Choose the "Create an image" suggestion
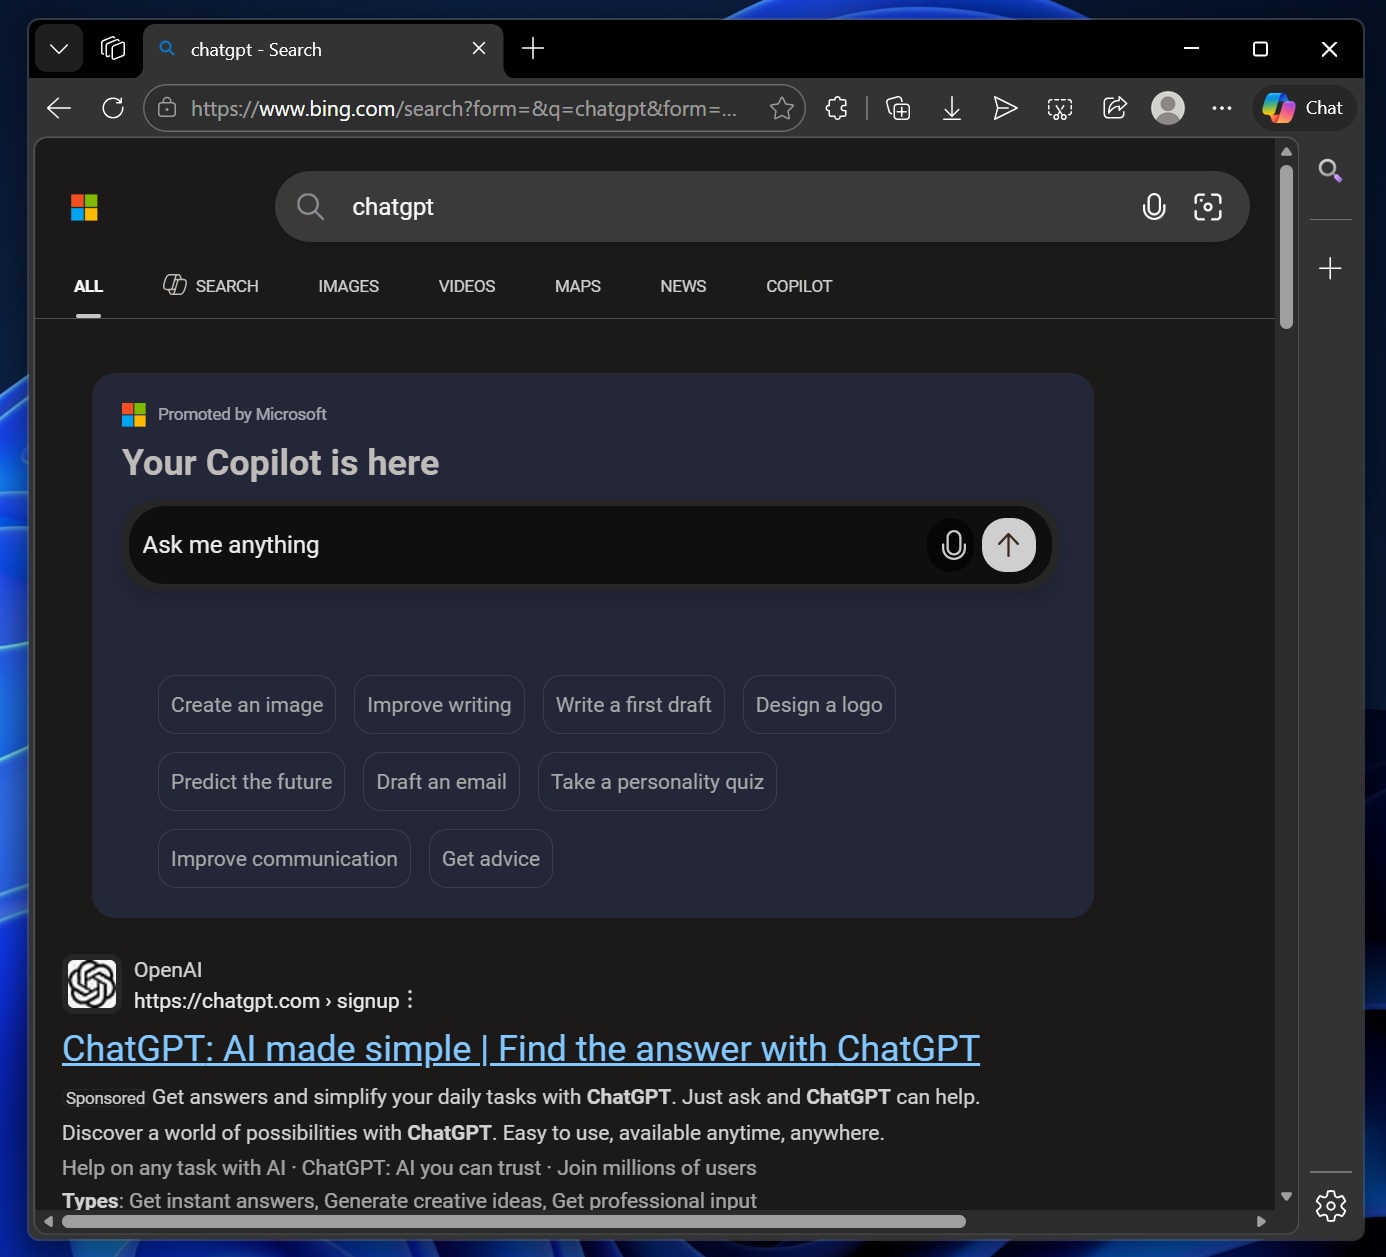The image size is (1386, 1257). click(x=247, y=705)
